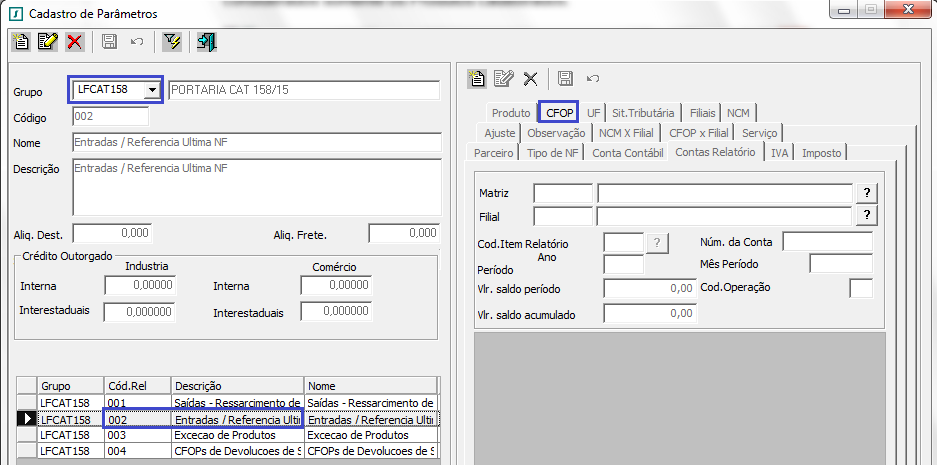The height and width of the screenshot is (465, 937).
Task: Click the Cod.Item Relatório input field
Action: [623, 243]
